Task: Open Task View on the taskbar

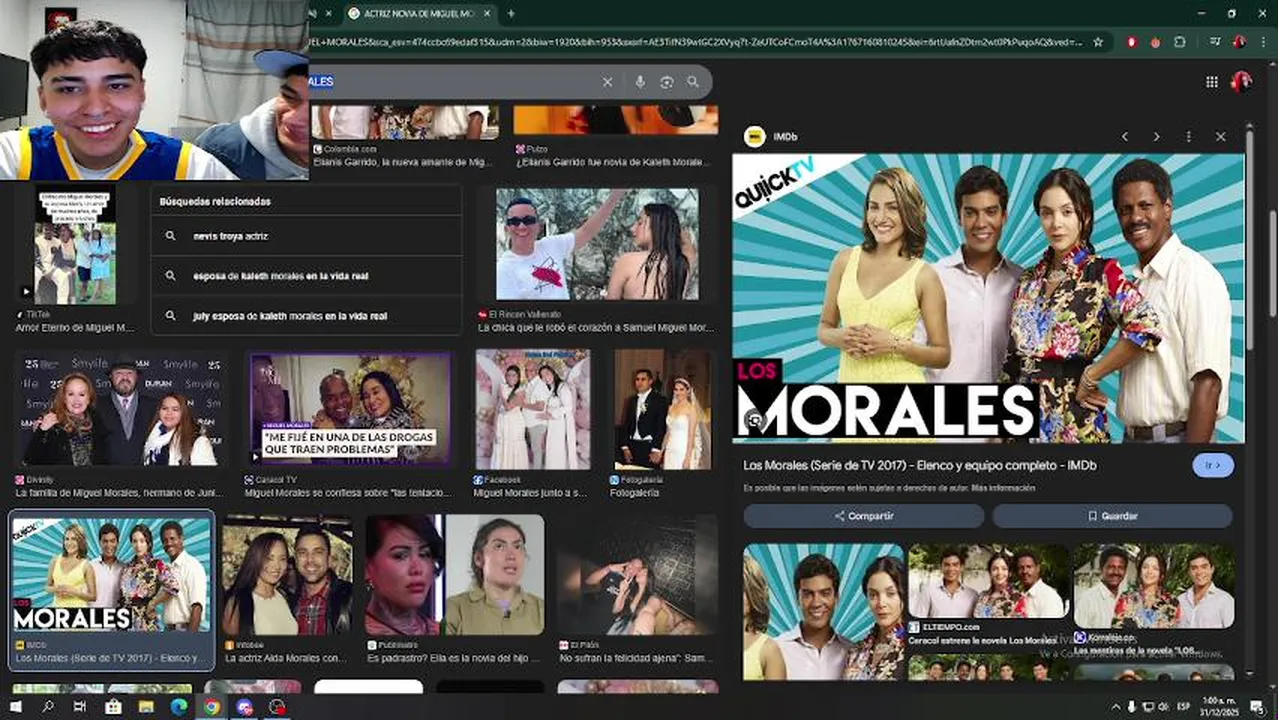Action: point(80,707)
